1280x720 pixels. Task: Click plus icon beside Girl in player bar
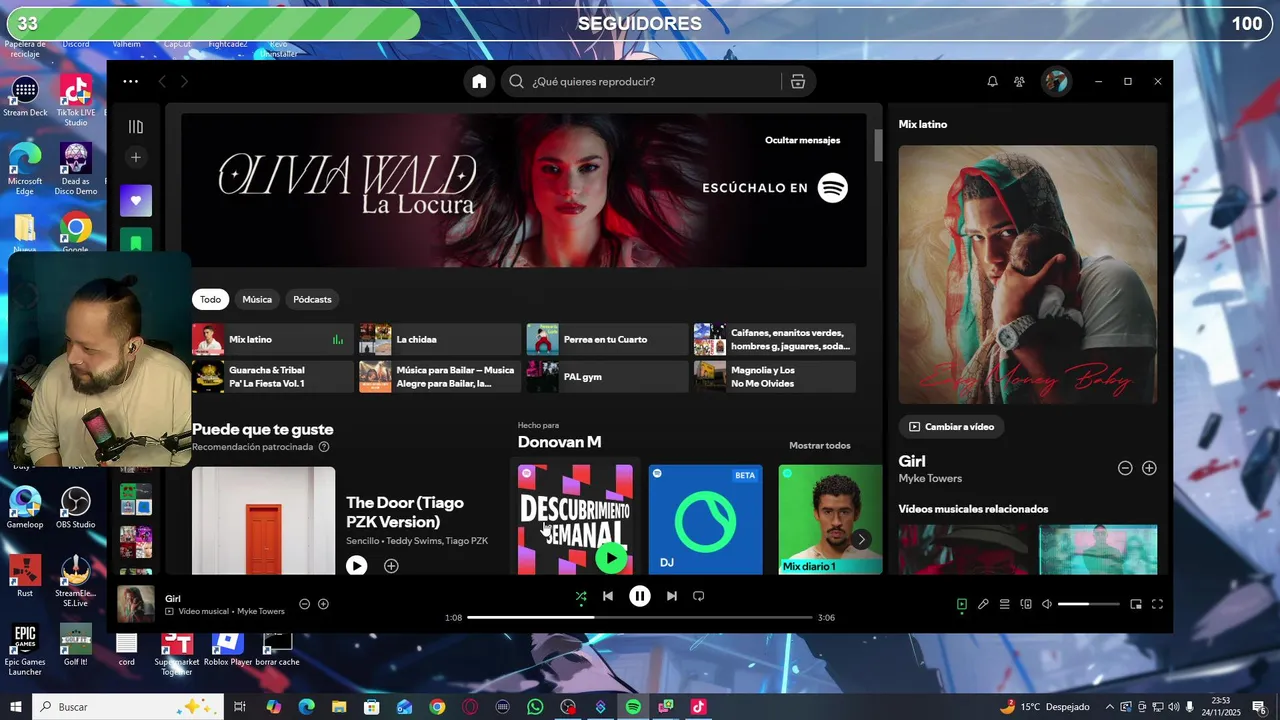point(323,604)
